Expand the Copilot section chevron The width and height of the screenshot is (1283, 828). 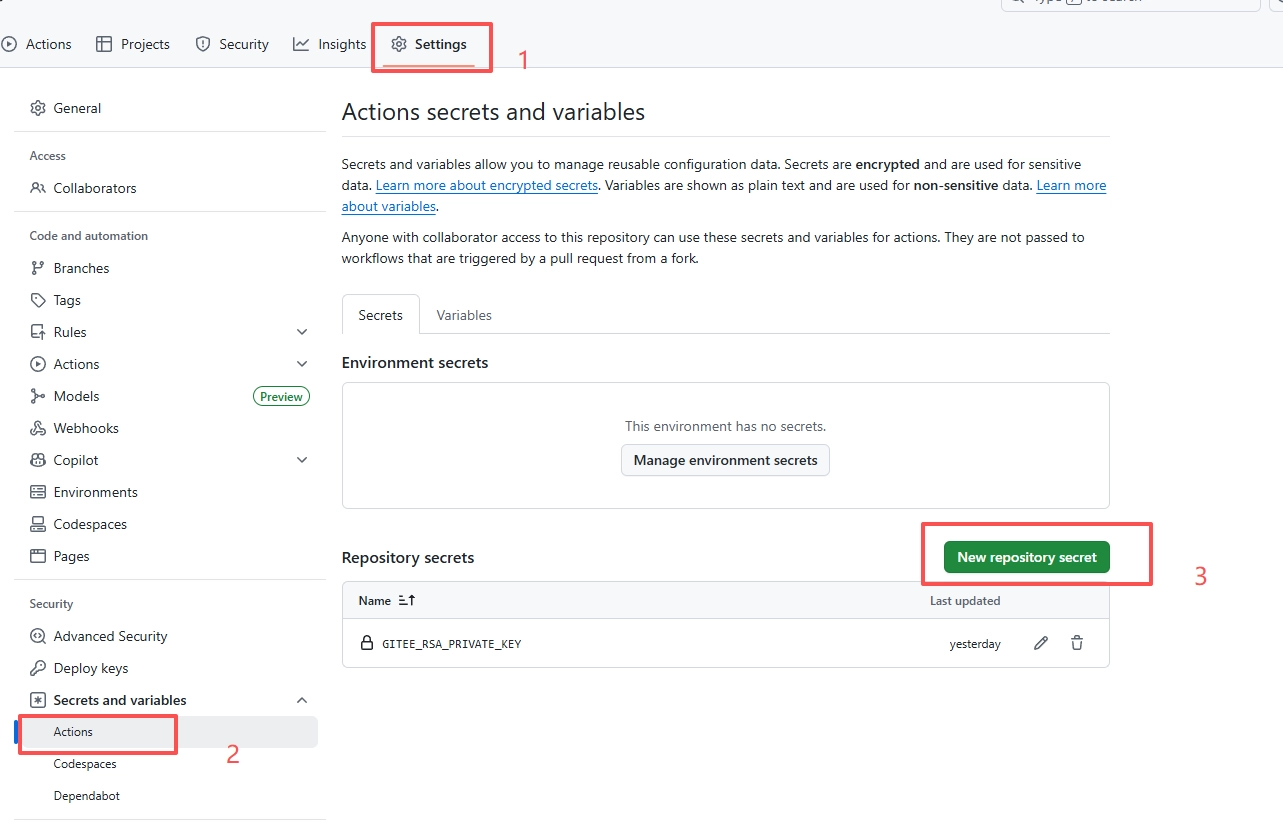[x=302, y=460]
